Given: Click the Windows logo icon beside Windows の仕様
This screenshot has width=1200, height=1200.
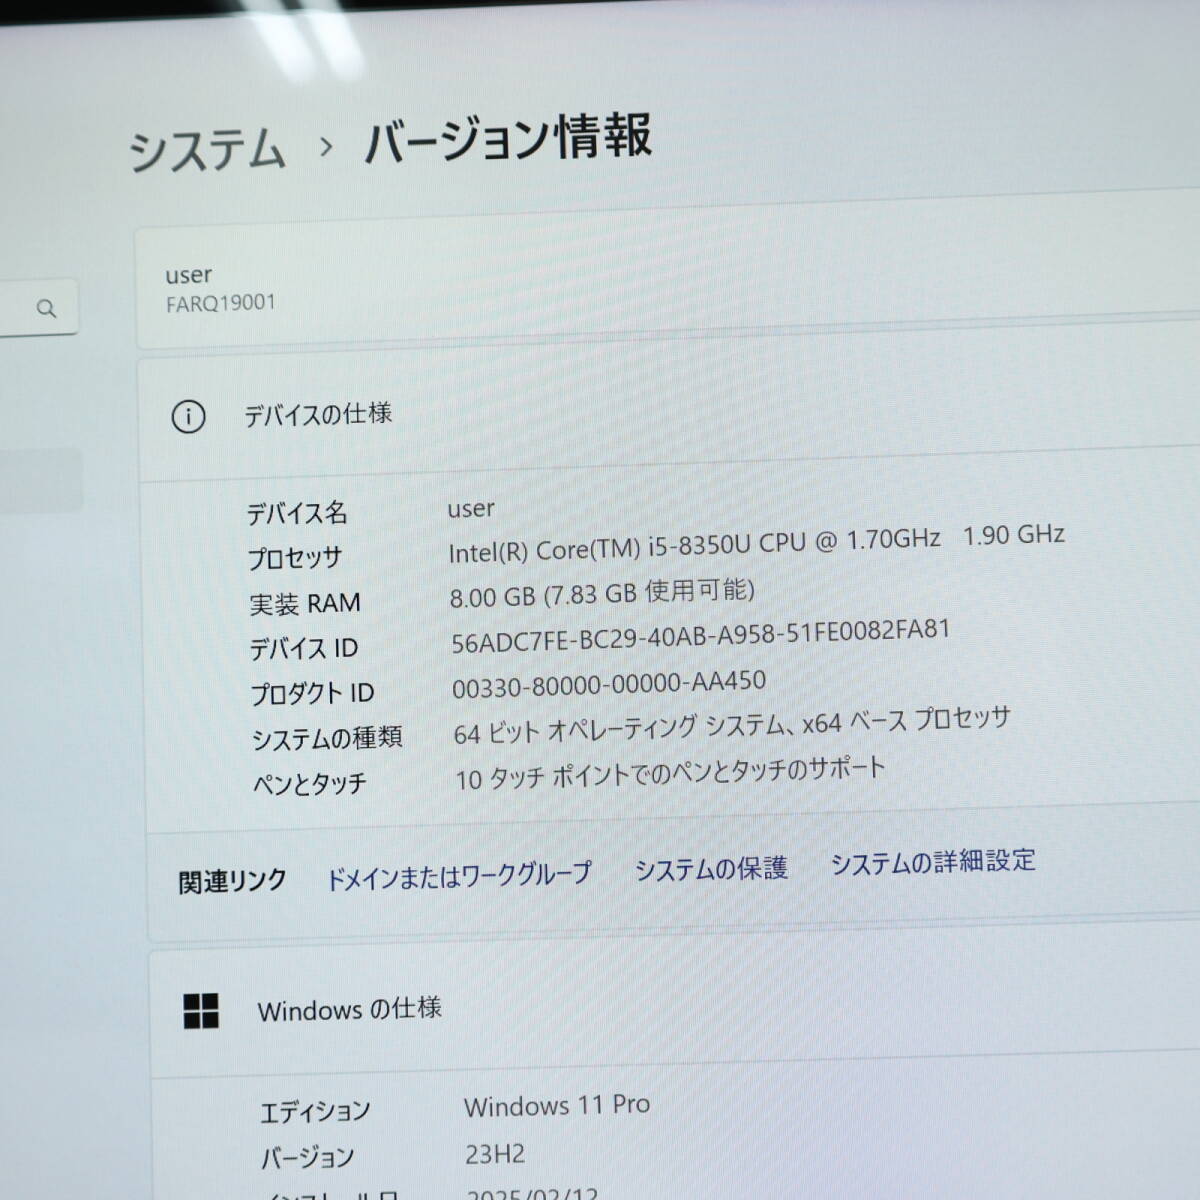Looking at the screenshot, I should click(x=201, y=1011).
